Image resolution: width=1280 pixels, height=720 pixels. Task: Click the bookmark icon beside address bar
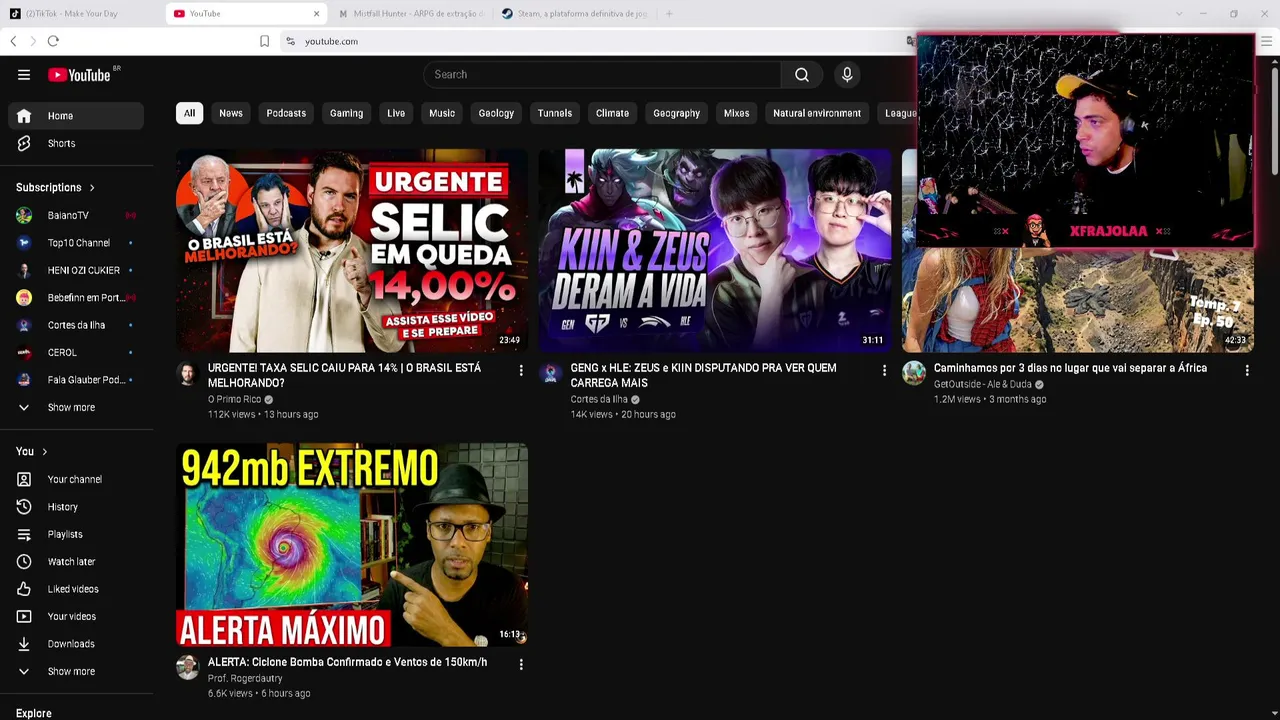[264, 41]
